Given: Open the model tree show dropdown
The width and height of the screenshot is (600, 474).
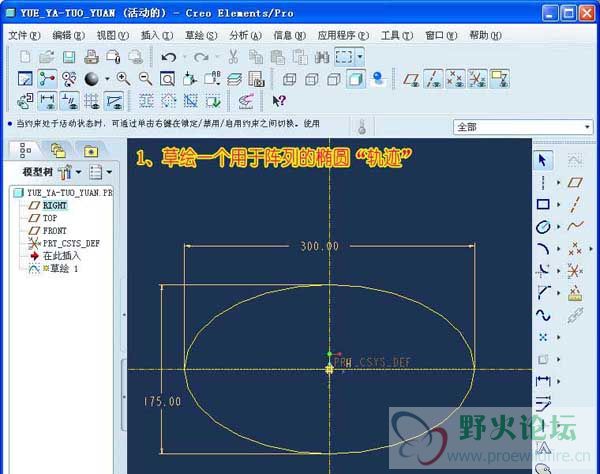Looking at the screenshot, I should click(109, 172).
